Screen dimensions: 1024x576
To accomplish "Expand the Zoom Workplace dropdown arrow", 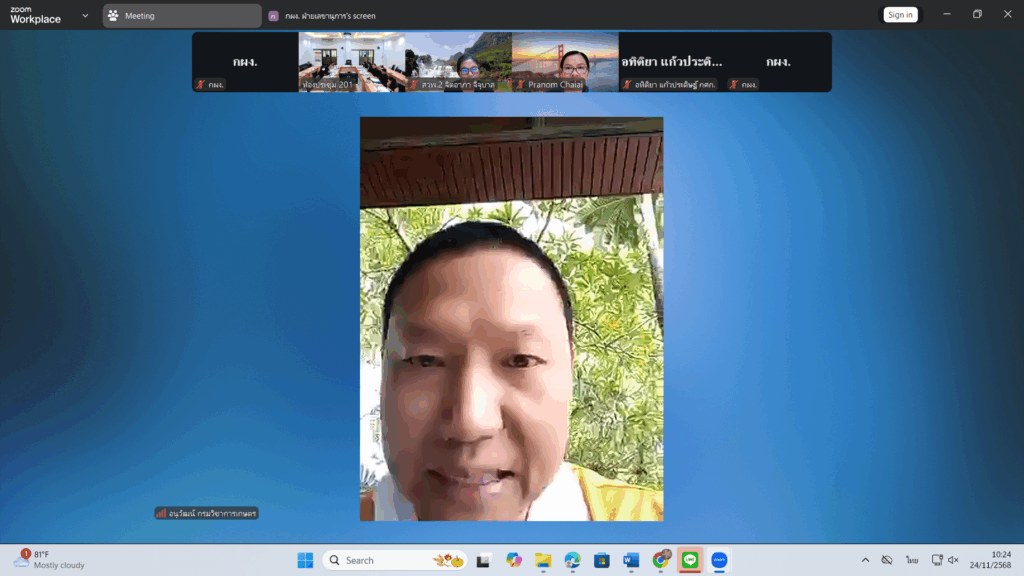I will click(x=85, y=15).
